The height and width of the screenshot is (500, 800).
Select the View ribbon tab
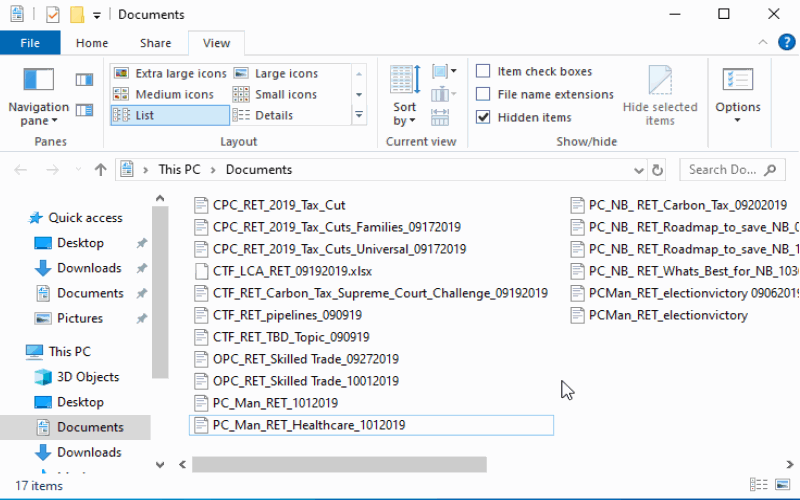coord(216,43)
